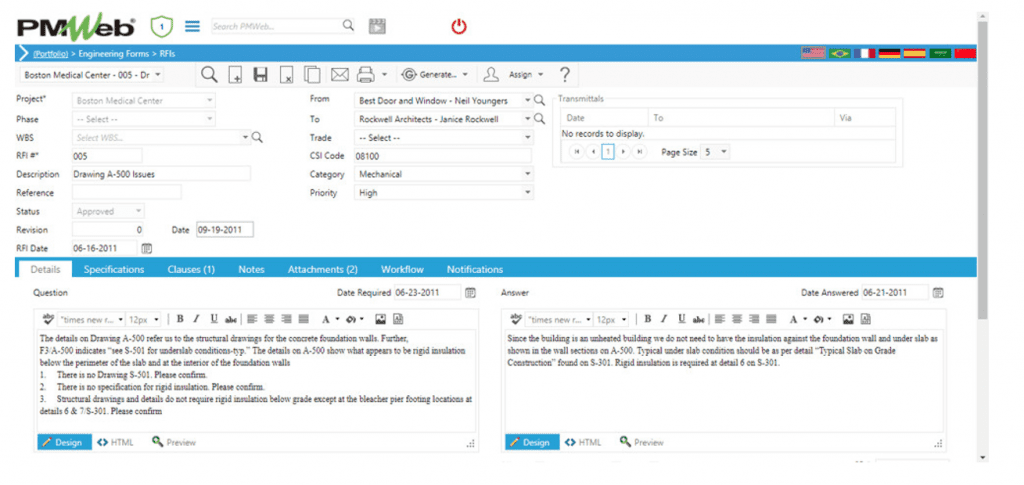
Task: Click the Description field Drawing A-500 Issues
Action: pyautogui.click(x=161, y=174)
